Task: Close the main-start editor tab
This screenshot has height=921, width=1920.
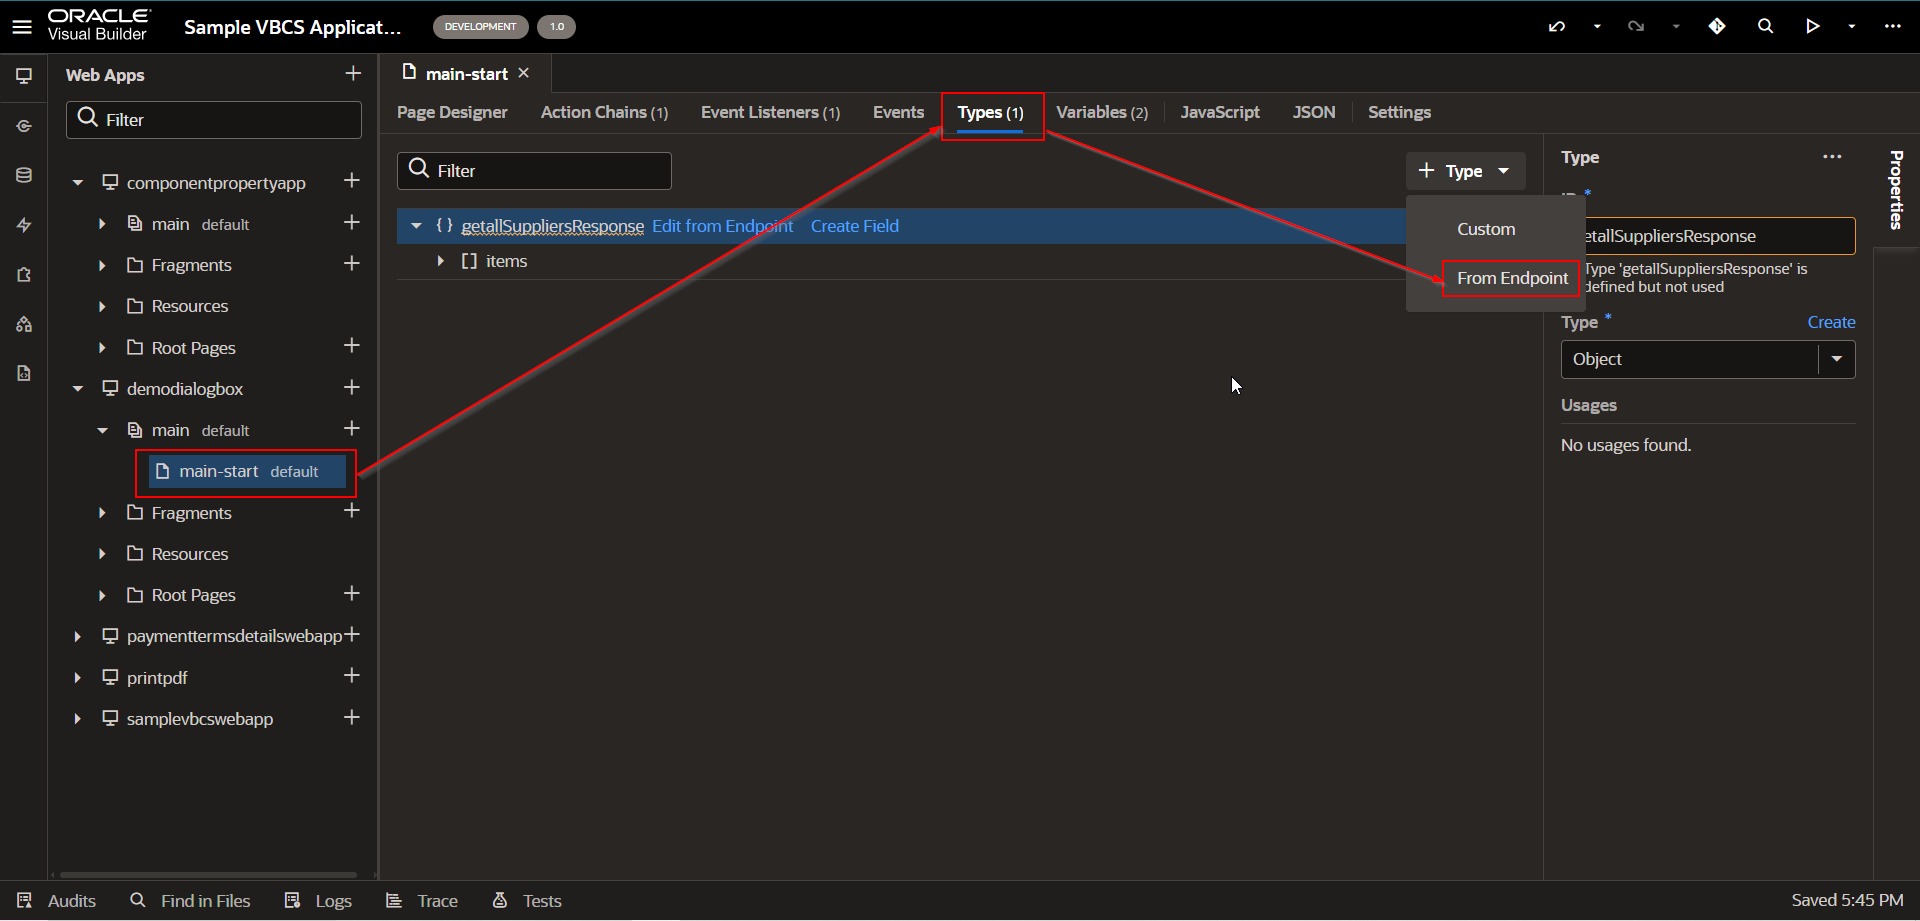Action: coord(523,73)
